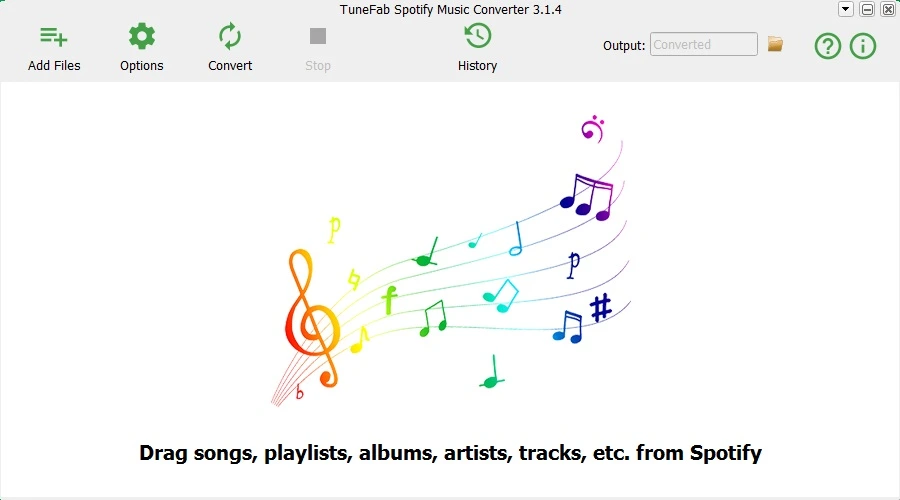Click the "Options" text label

pyautogui.click(x=142, y=66)
